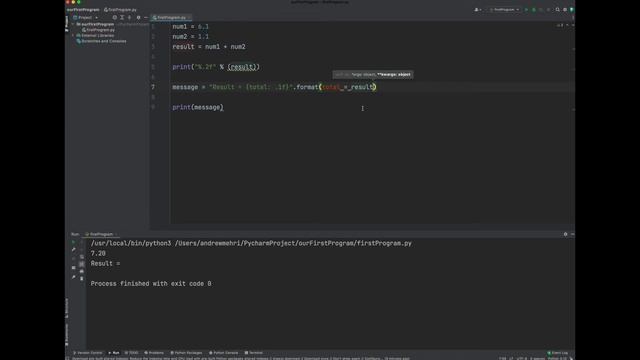Open IDE settings gear in top toolbar

(x=565, y=9)
